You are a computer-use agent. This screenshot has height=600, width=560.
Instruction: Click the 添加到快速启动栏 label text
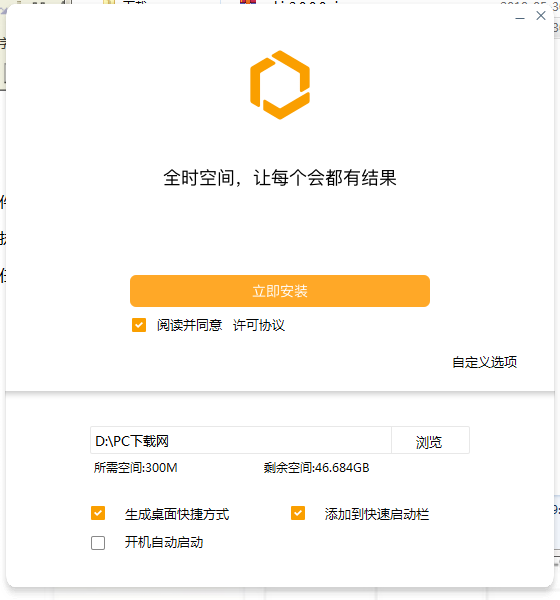pos(377,514)
